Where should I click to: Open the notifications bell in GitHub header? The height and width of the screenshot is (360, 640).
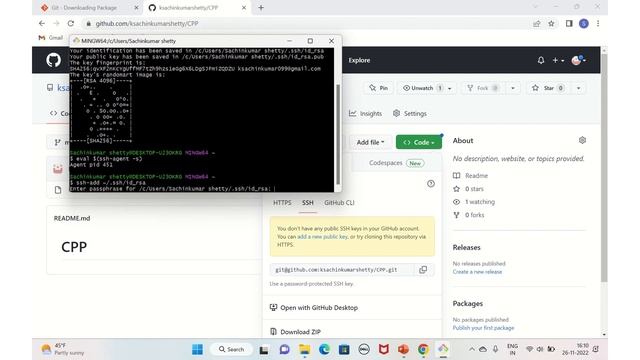[x=541, y=60]
